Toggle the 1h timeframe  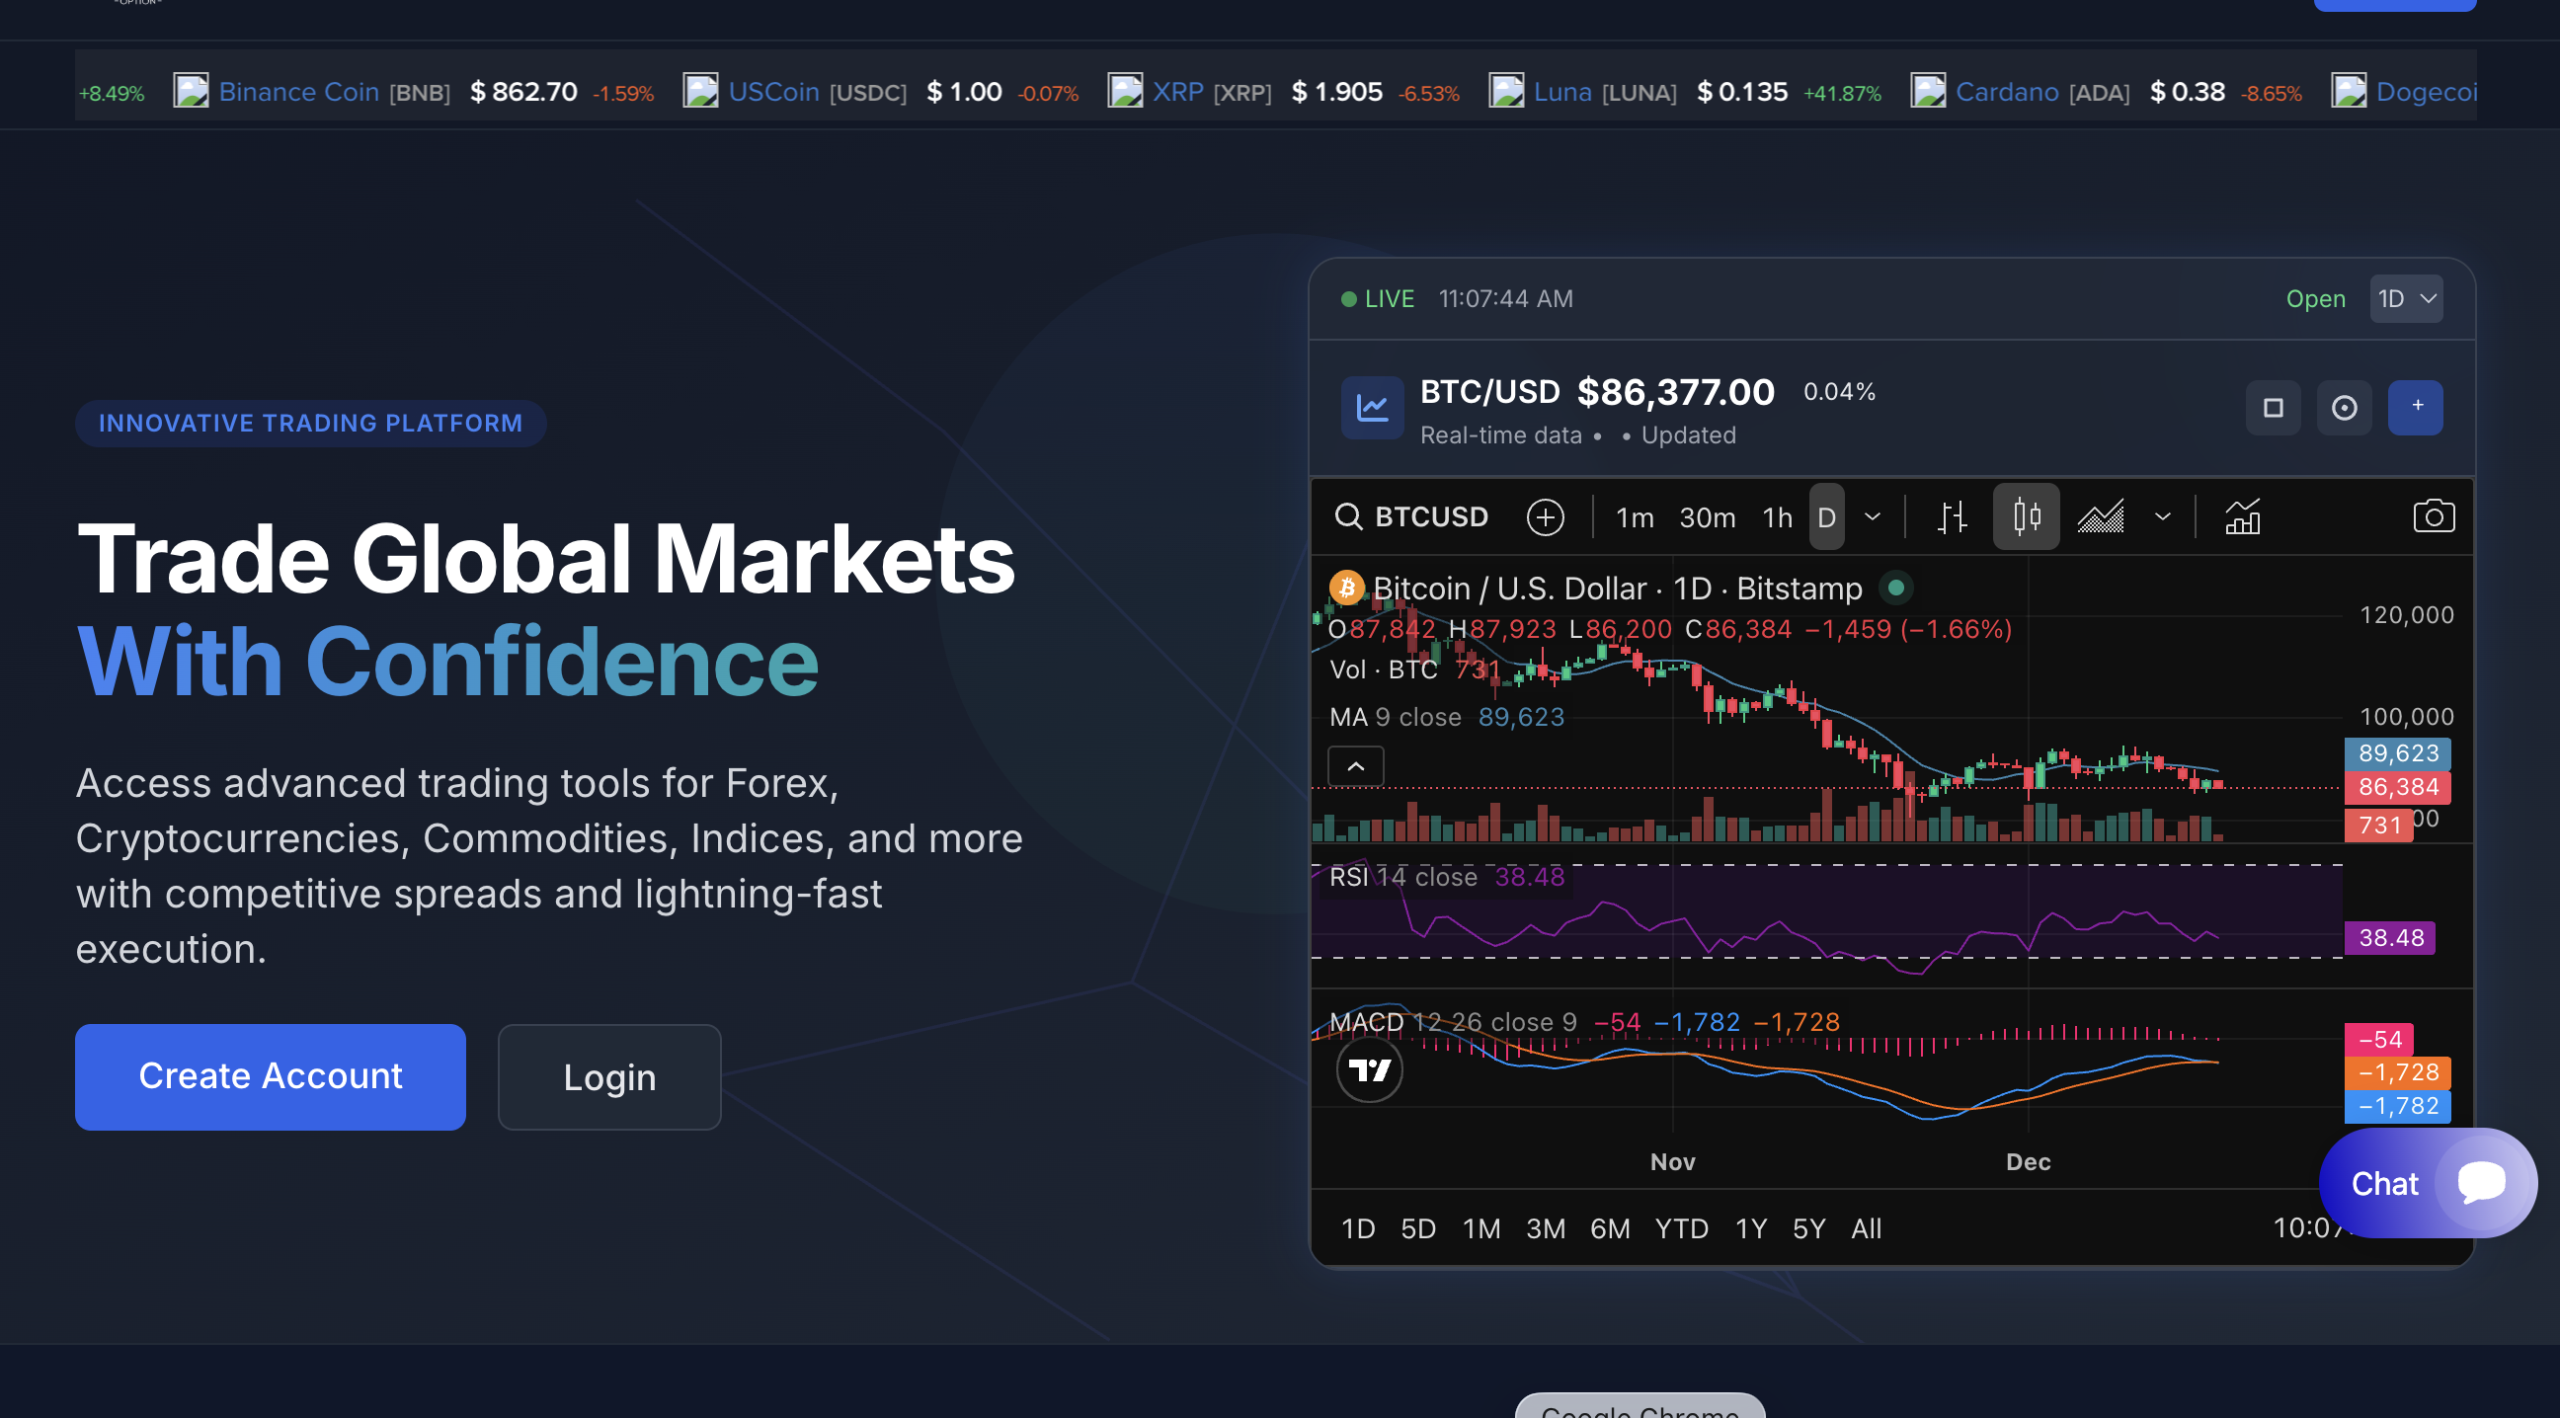1777,517
